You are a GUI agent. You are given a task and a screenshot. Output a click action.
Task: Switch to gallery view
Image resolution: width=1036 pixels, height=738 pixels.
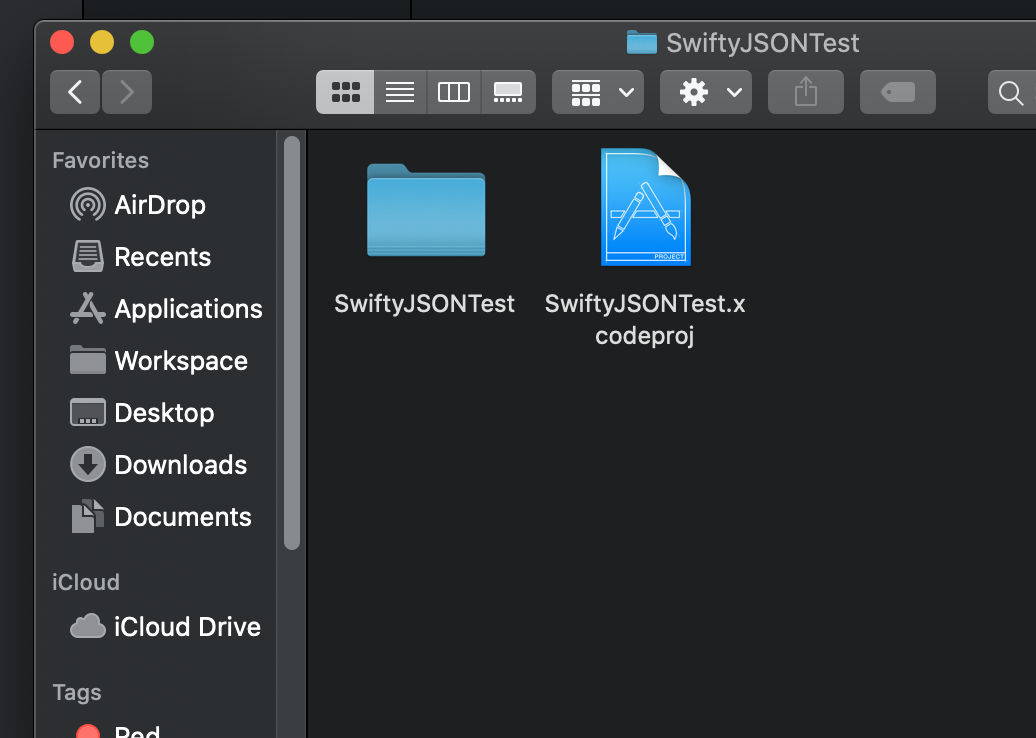click(x=508, y=92)
